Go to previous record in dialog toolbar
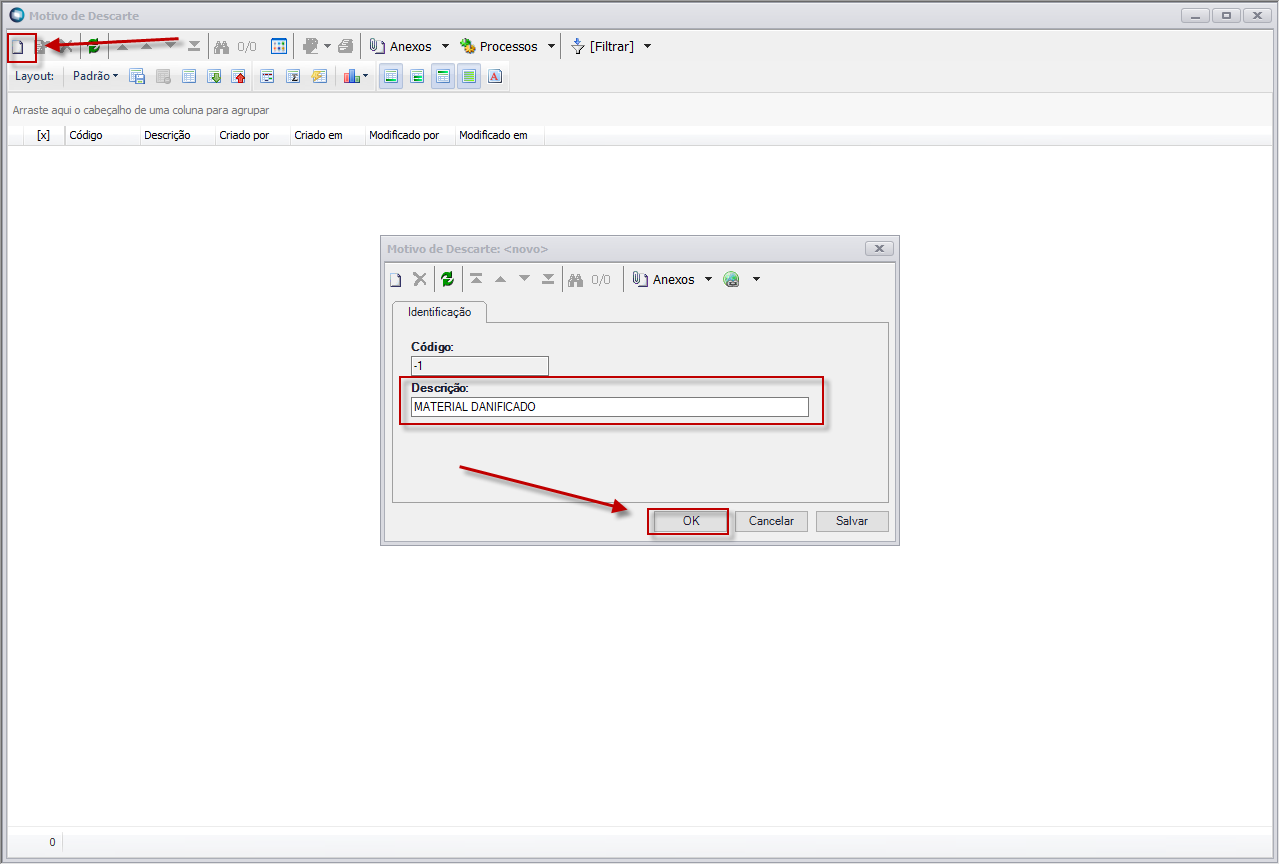 pos(501,279)
